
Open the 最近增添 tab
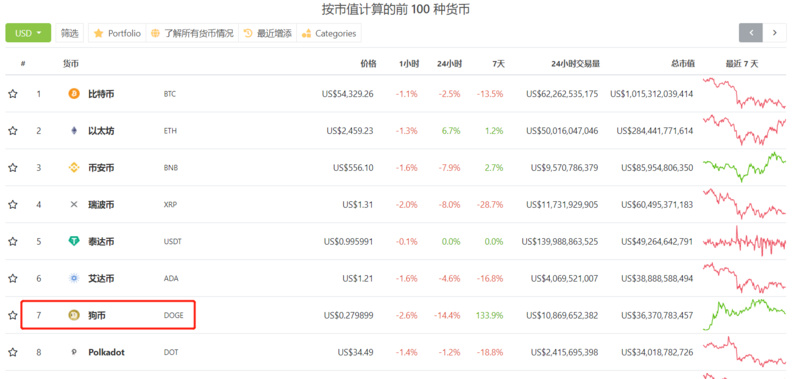267,33
